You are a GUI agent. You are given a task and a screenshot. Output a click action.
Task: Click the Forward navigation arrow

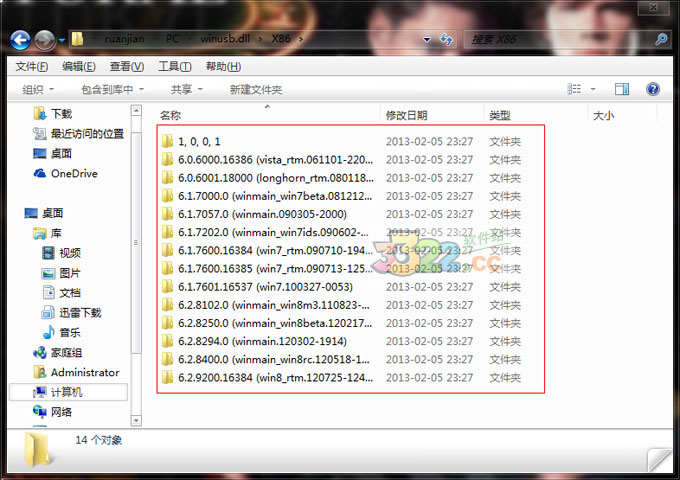pos(45,40)
